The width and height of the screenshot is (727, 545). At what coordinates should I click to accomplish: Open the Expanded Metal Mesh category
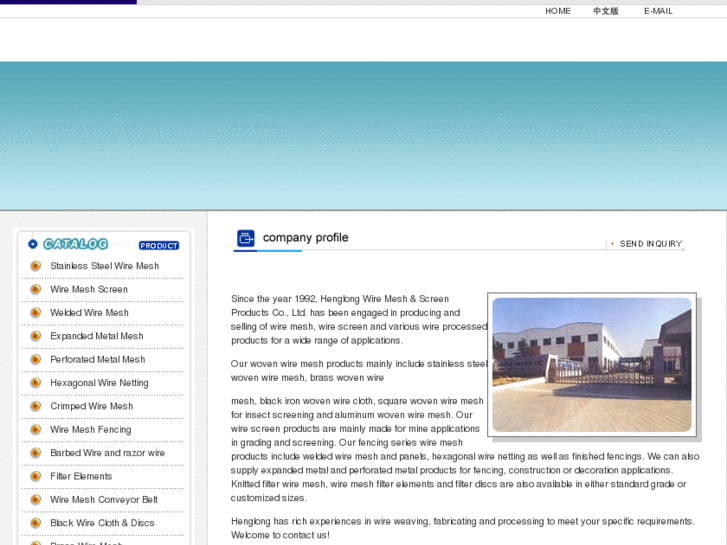(96, 336)
